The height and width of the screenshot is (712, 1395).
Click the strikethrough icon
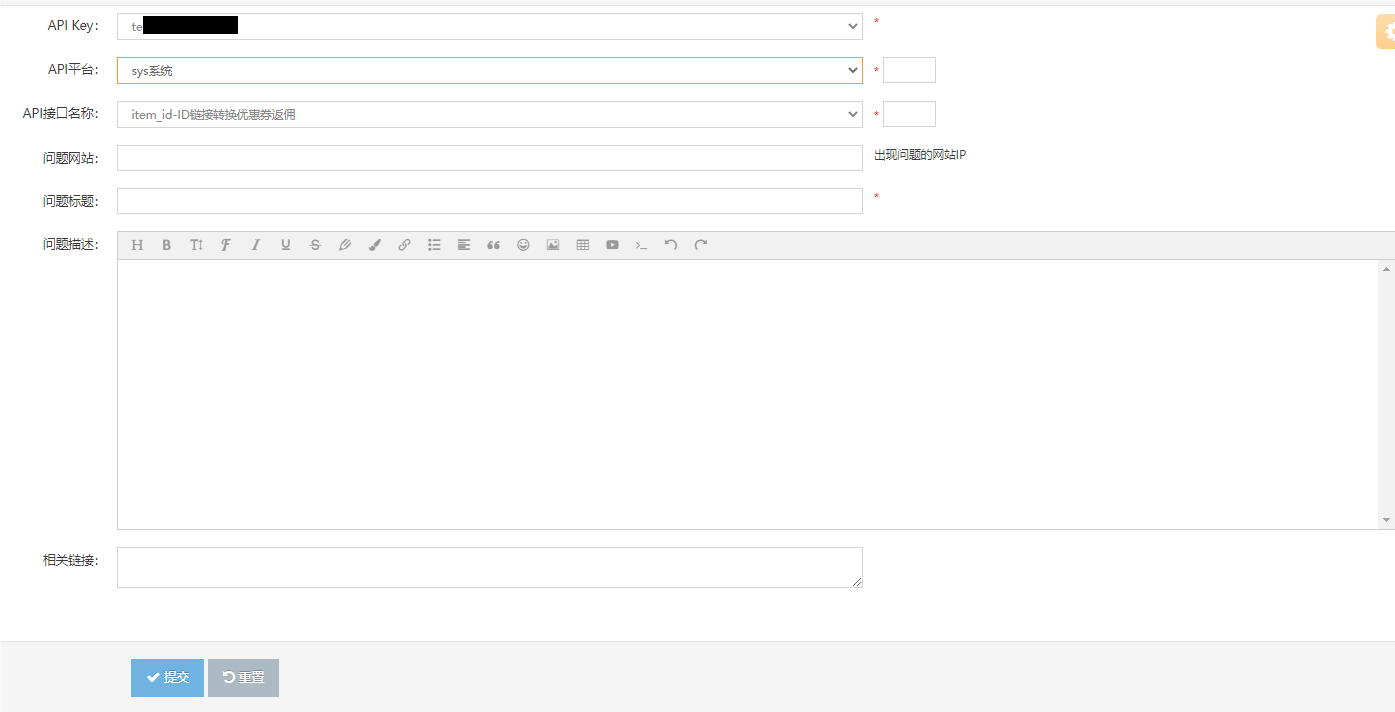[315, 245]
